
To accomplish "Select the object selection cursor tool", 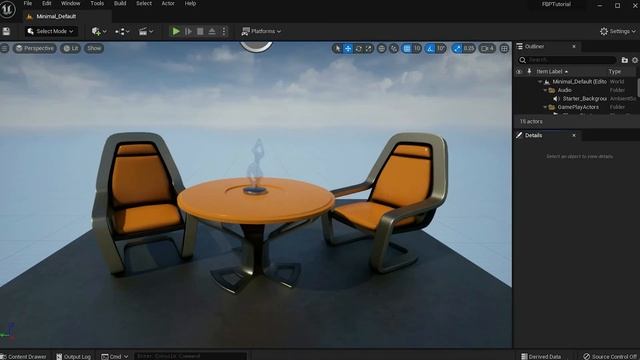I will coord(337,49).
